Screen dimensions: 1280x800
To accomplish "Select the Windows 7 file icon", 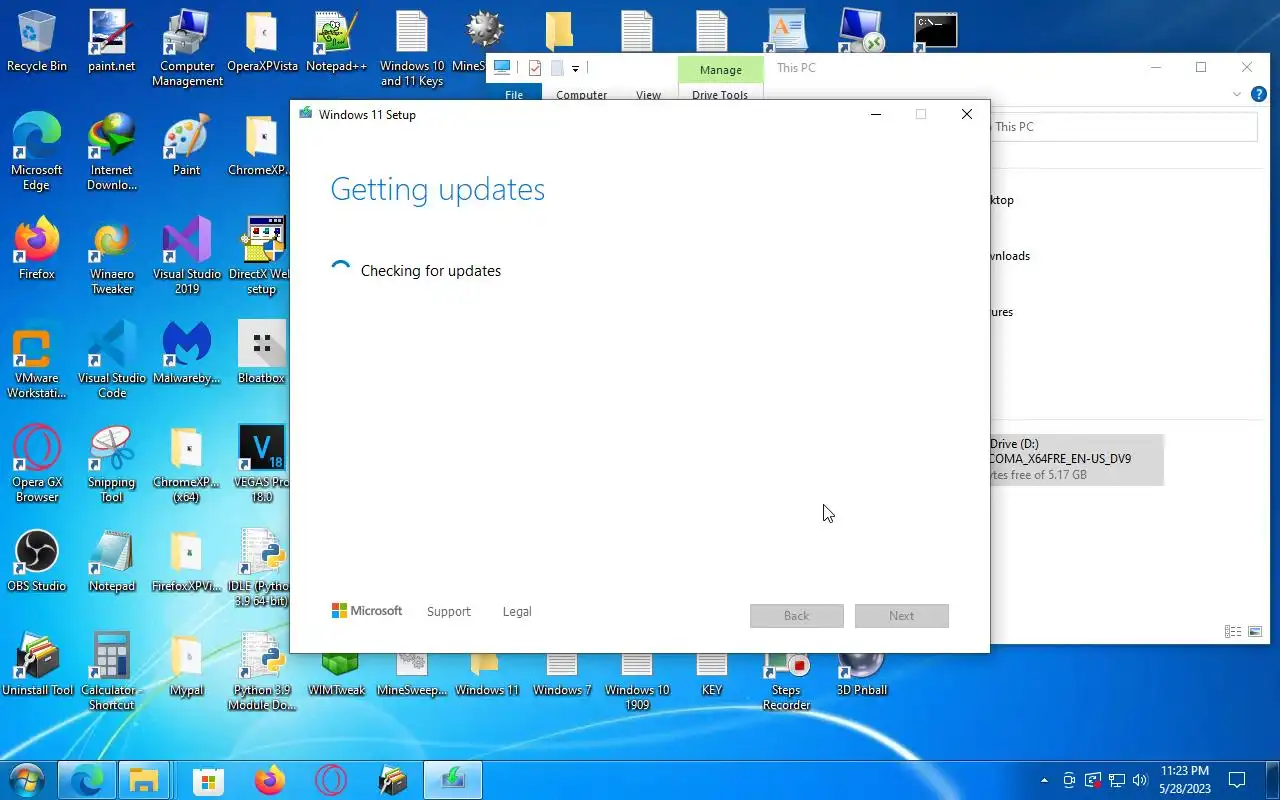I will [x=562, y=675].
